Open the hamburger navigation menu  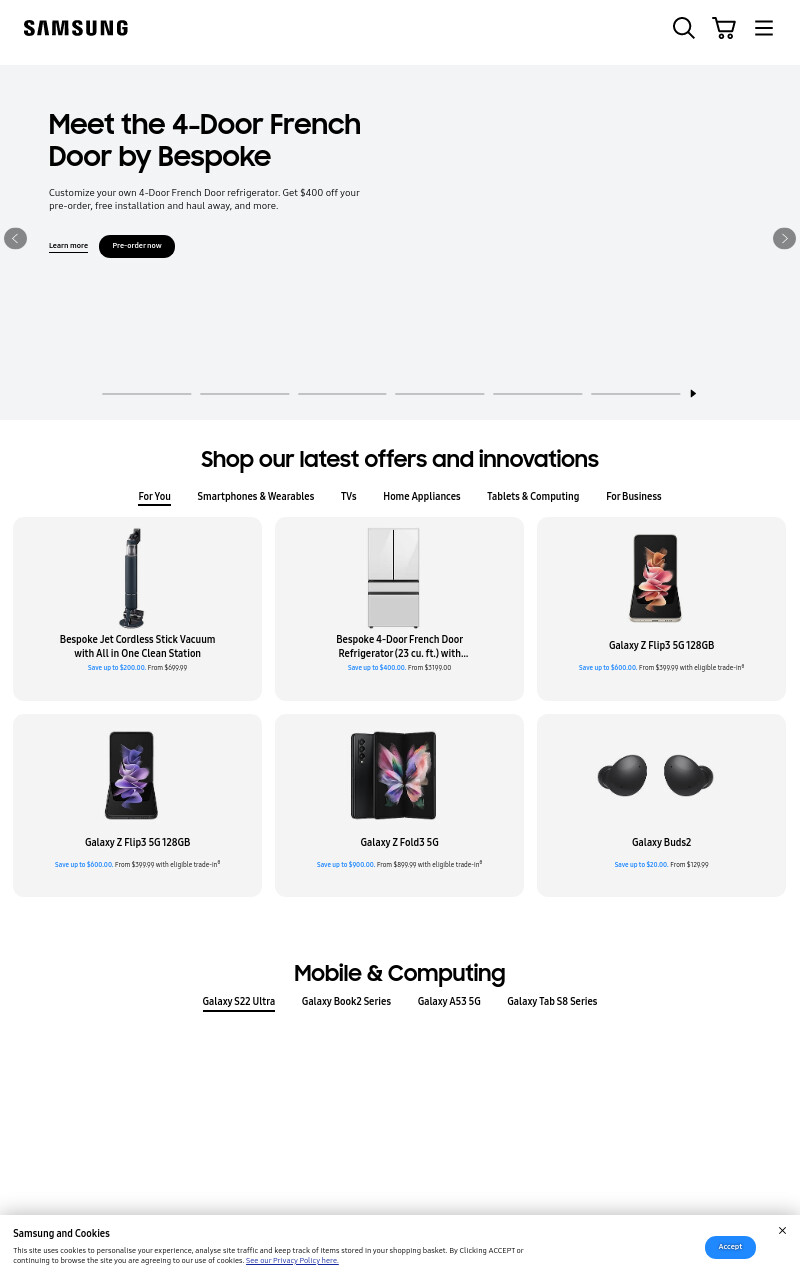764,28
